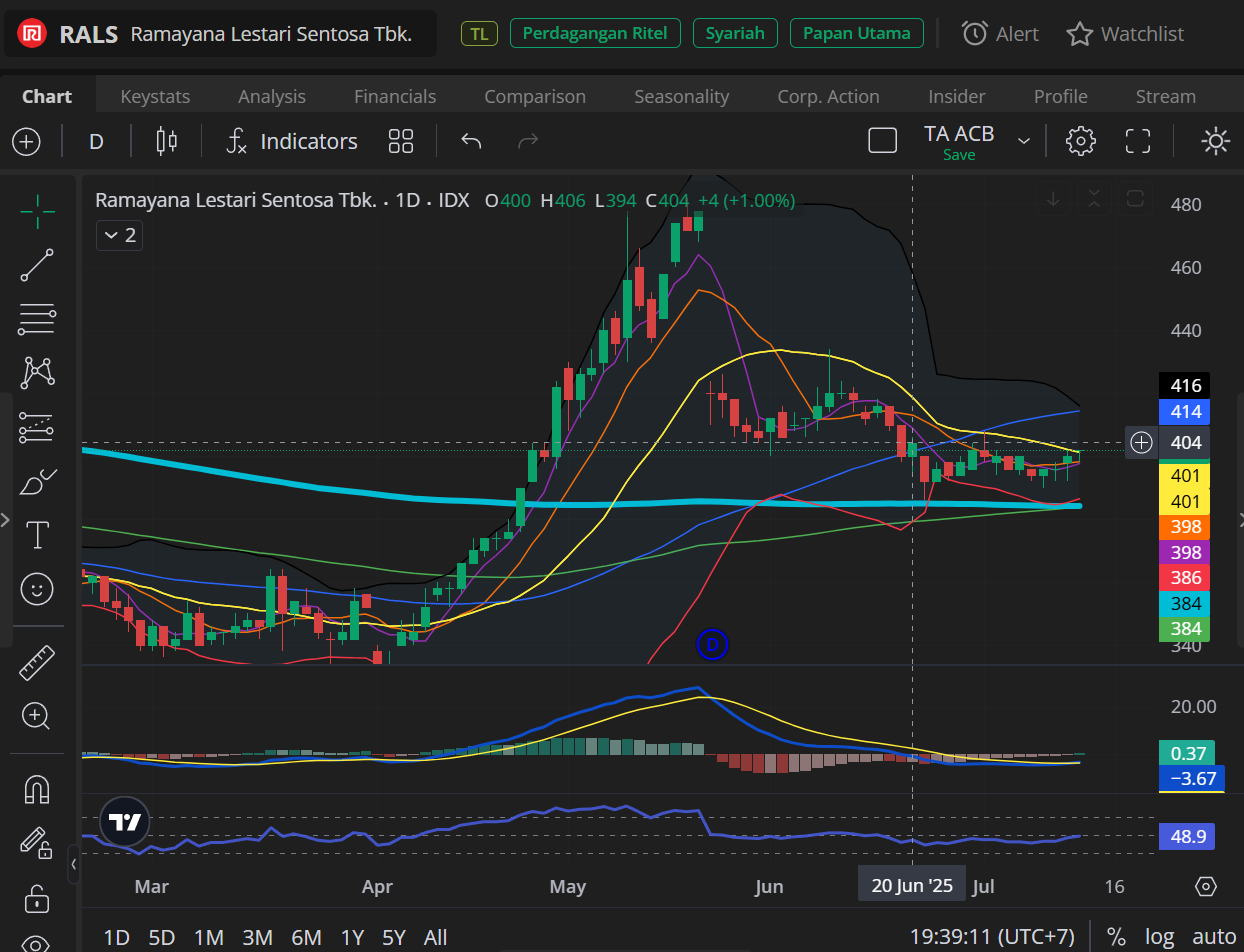
Task: Click the D dividend marker on chart
Action: pyautogui.click(x=712, y=645)
